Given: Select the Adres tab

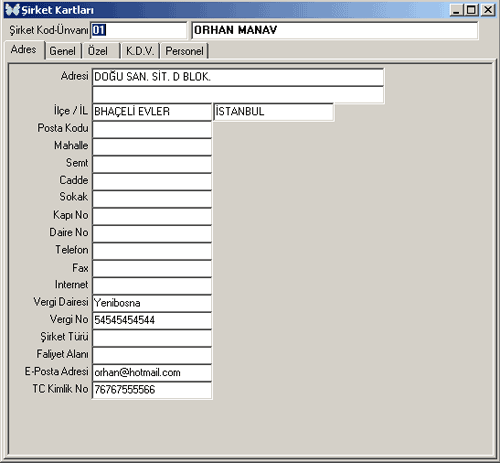Looking at the screenshot, I should [x=24, y=50].
